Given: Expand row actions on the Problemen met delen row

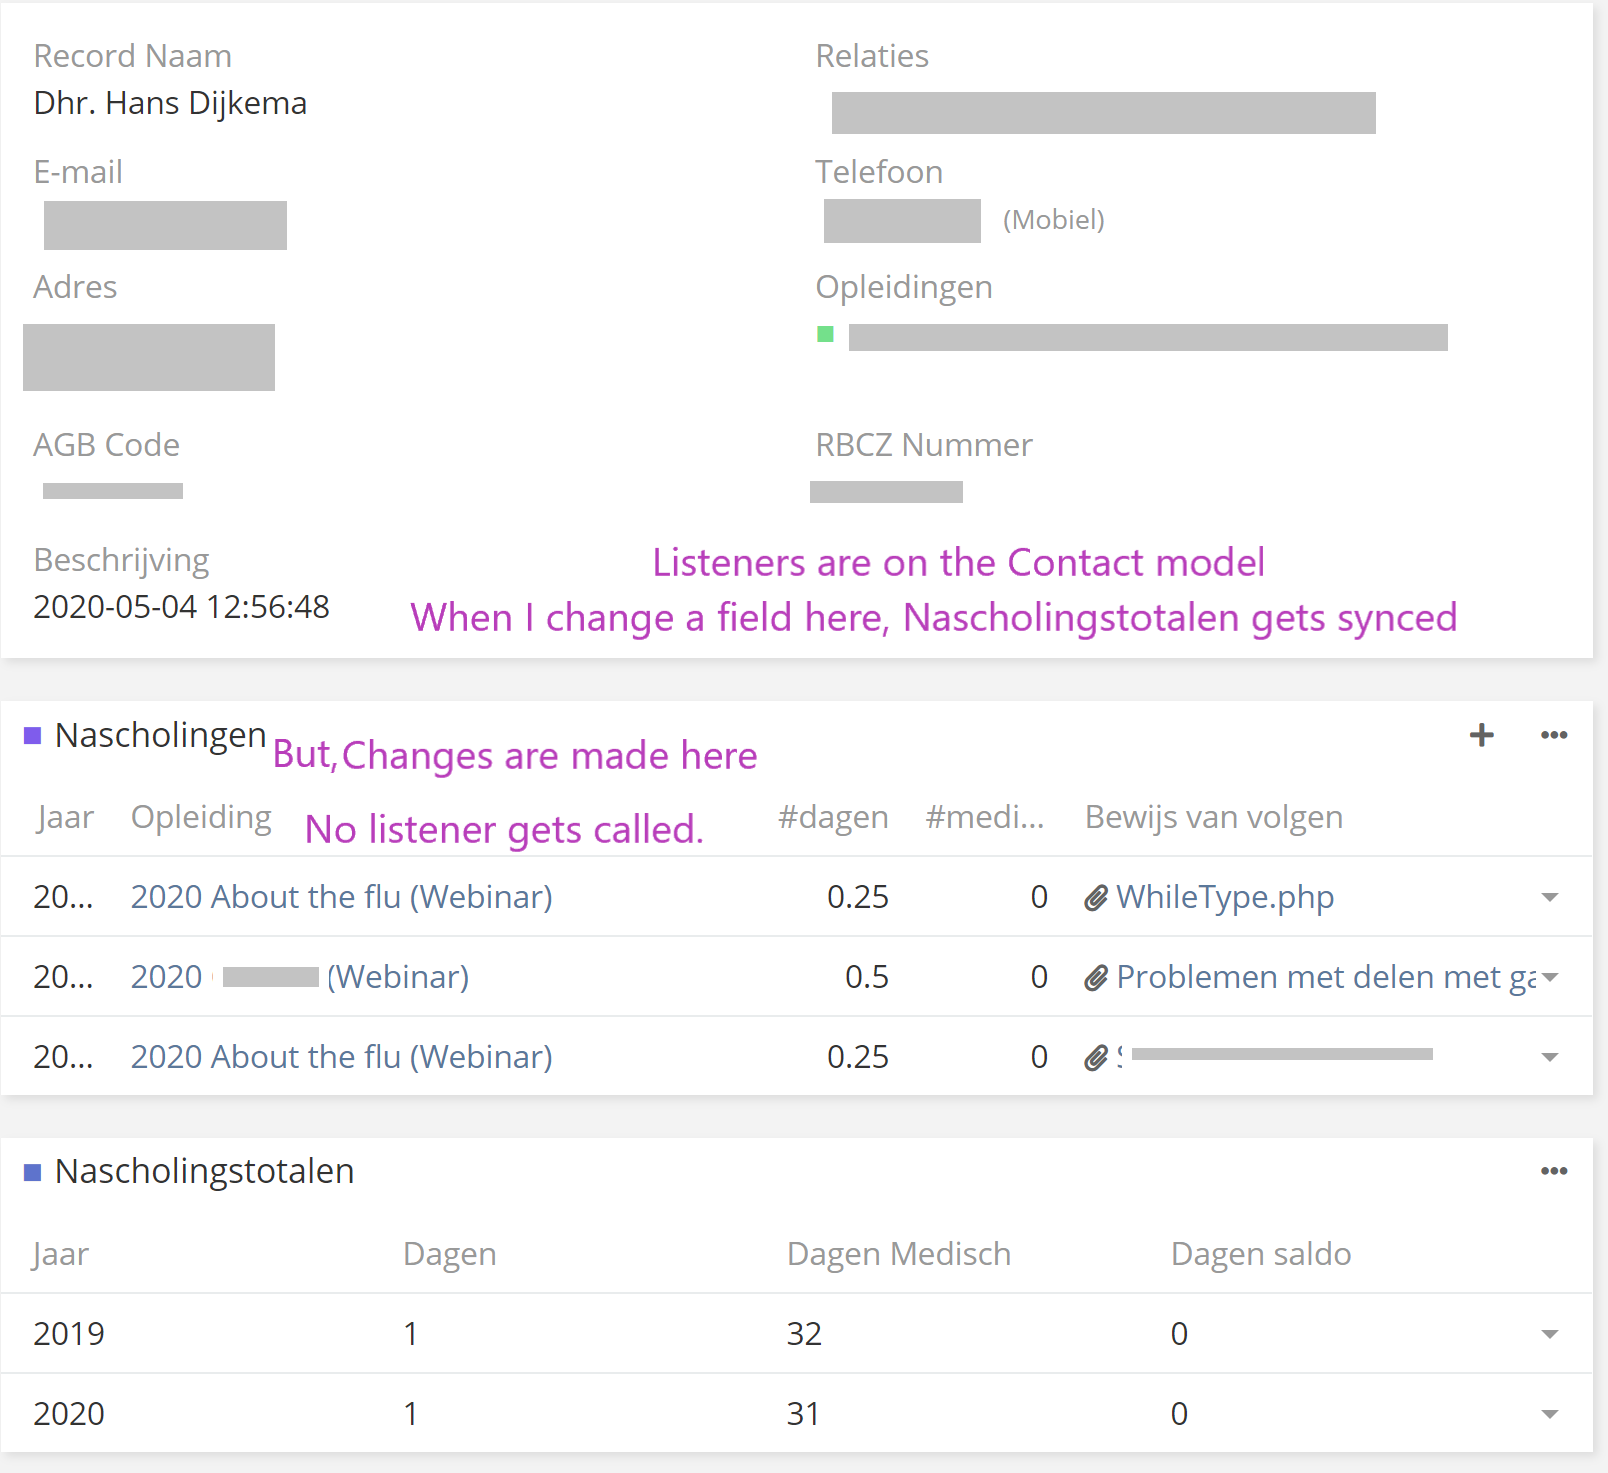Looking at the screenshot, I should click(1548, 977).
